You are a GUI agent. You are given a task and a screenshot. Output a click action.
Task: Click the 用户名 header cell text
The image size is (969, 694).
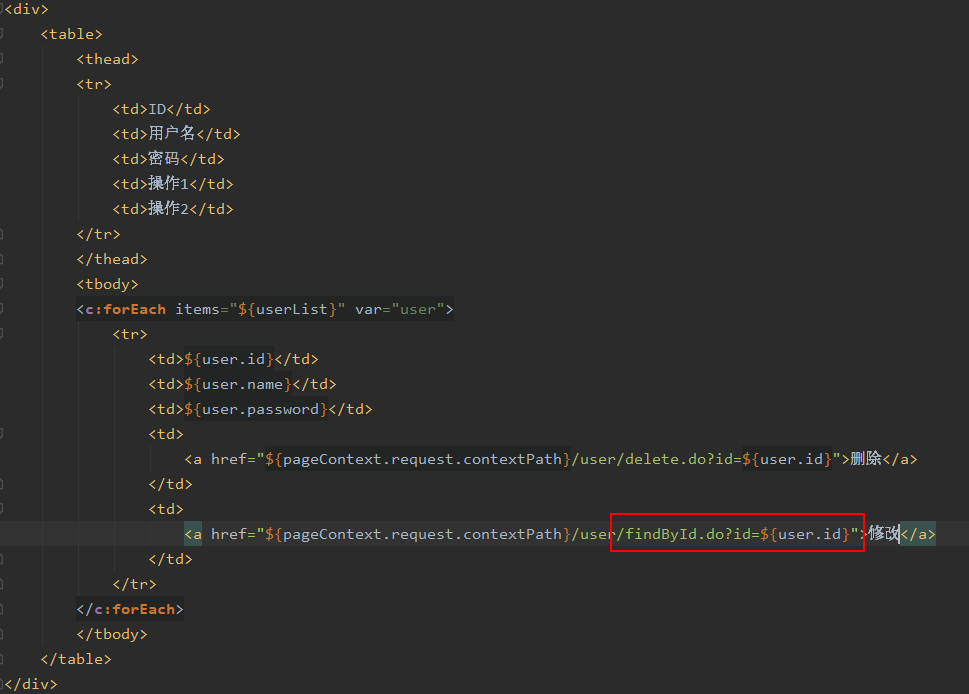pos(172,133)
